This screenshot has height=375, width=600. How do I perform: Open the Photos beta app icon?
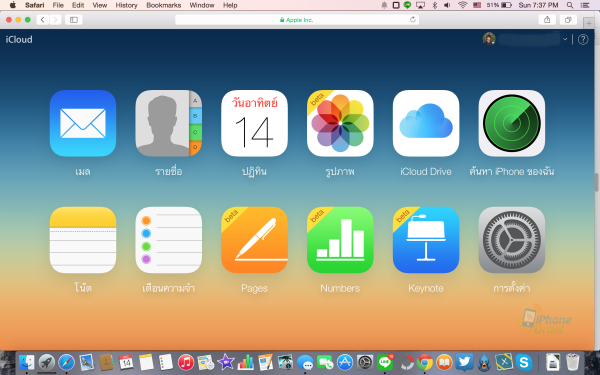point(340,123)
